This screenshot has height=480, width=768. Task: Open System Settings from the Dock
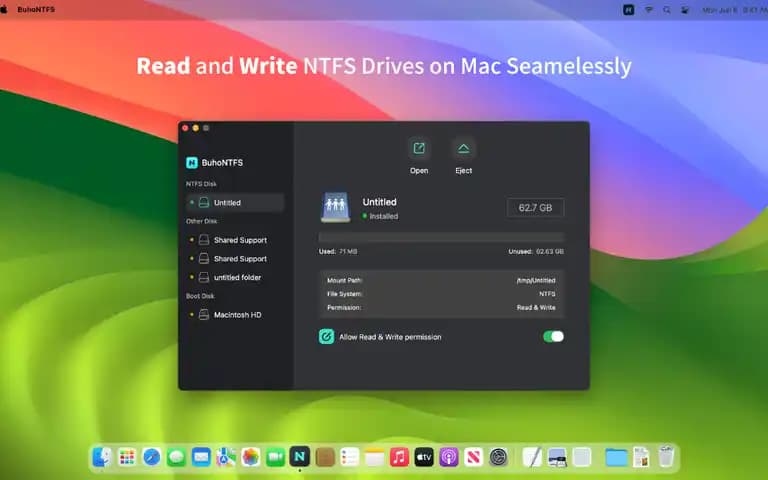pos(499,457)
